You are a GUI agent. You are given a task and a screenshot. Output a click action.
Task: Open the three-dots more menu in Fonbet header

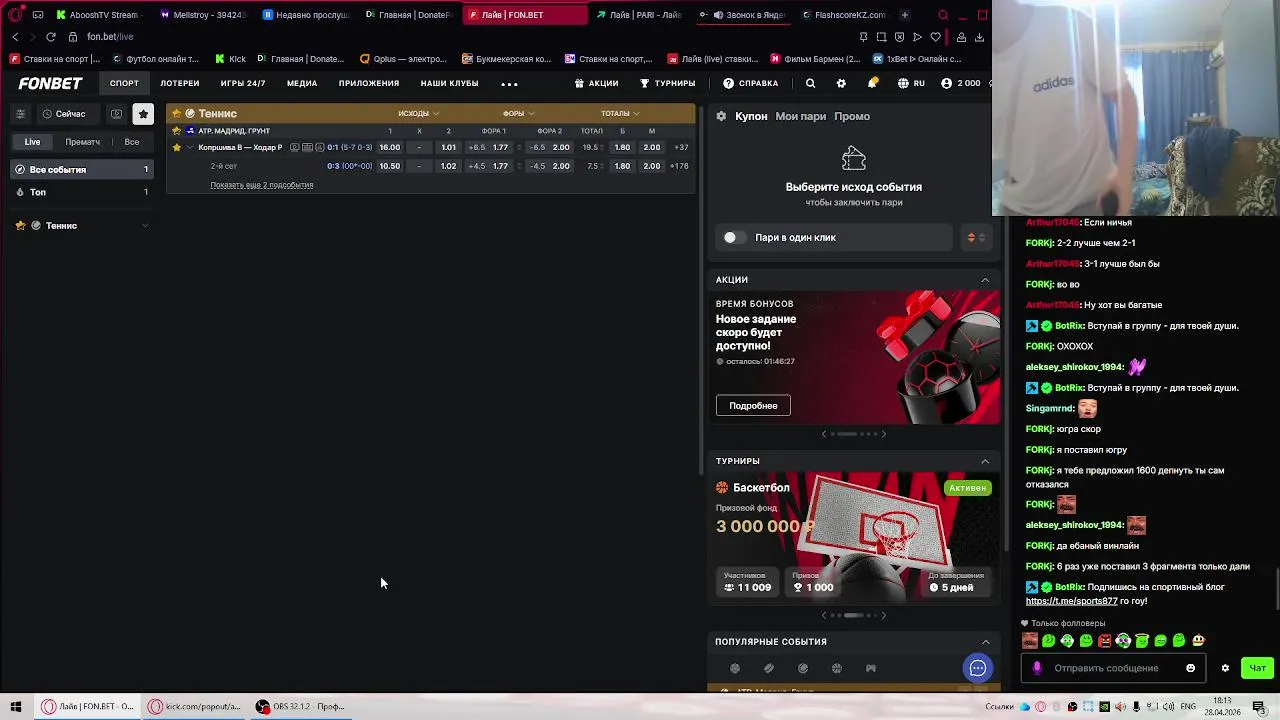(509, 84)
